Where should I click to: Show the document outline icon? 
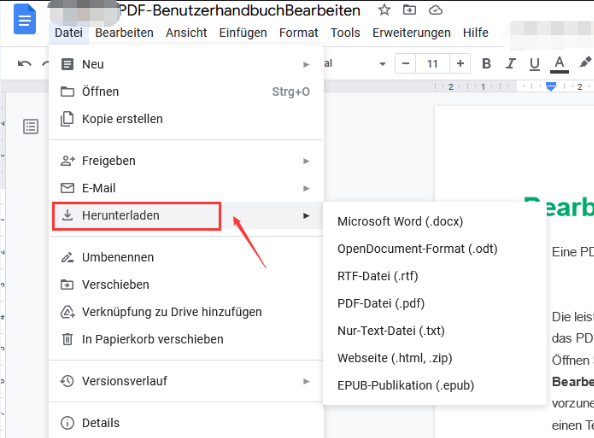[x=31, y=127]
